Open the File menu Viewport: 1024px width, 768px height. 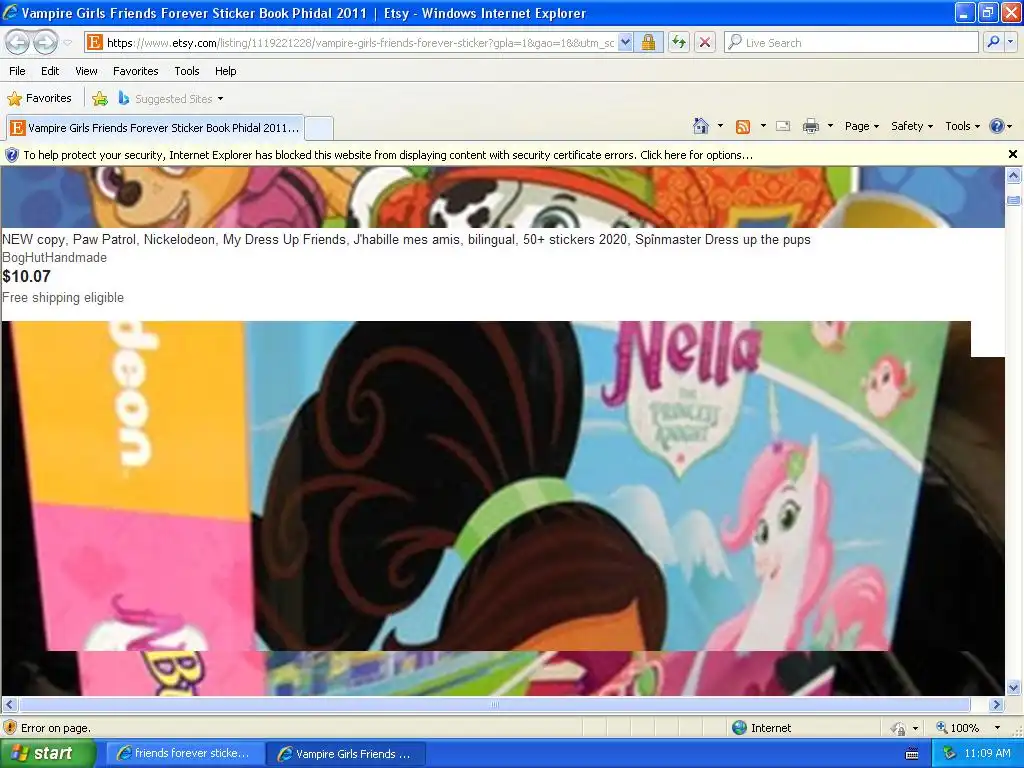point(18,71)
